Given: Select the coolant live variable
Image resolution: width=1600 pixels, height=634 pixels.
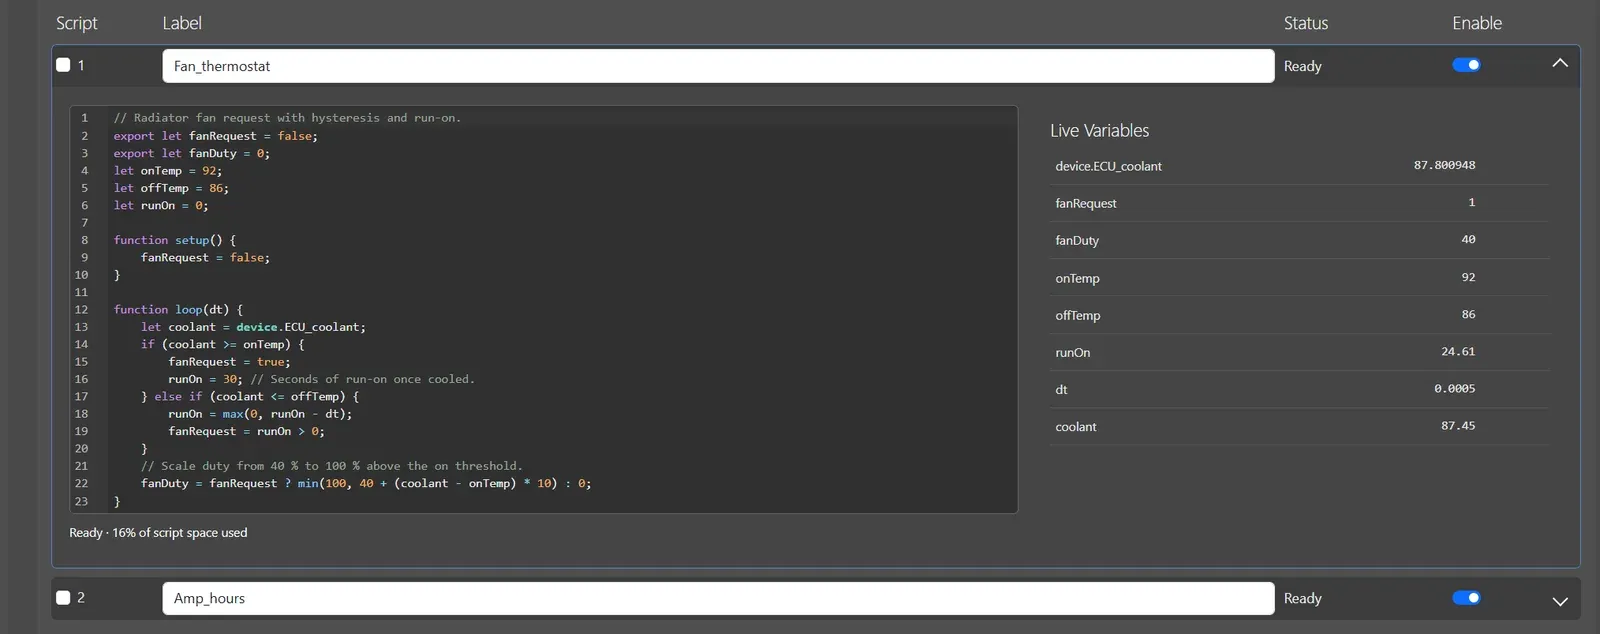Looking at the screenshot, I should (1299, 426).
